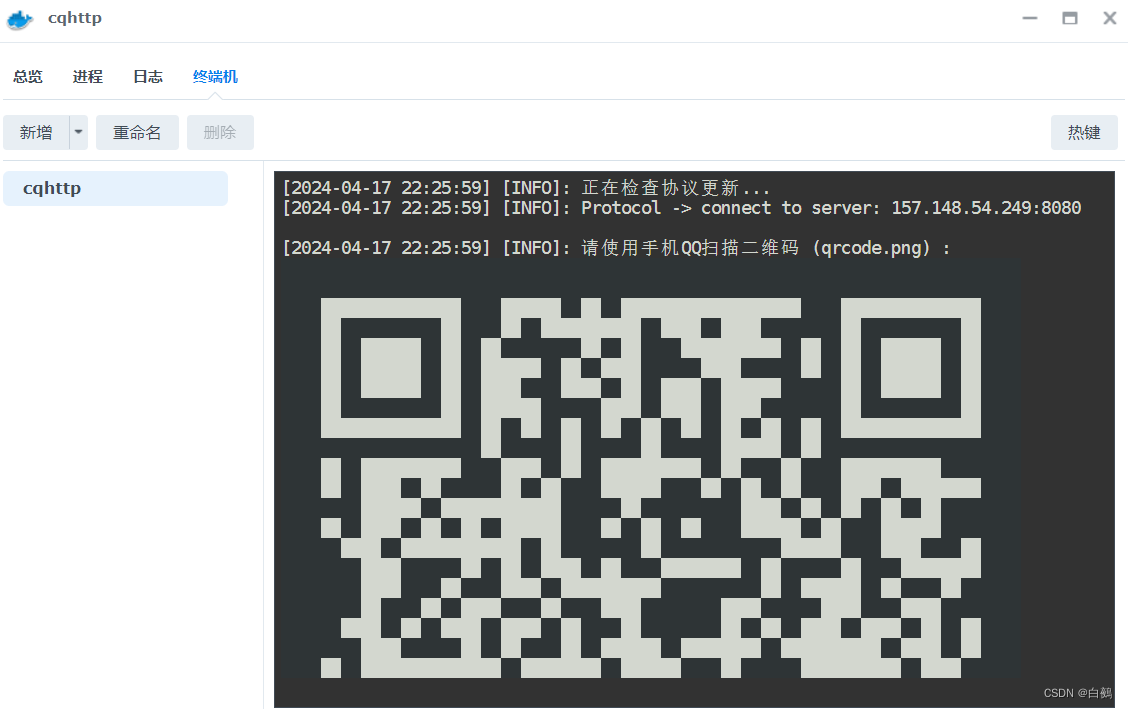Open the 热键 hotkey menu
Screen dimensions: 1128x709
coord(1084,132)
